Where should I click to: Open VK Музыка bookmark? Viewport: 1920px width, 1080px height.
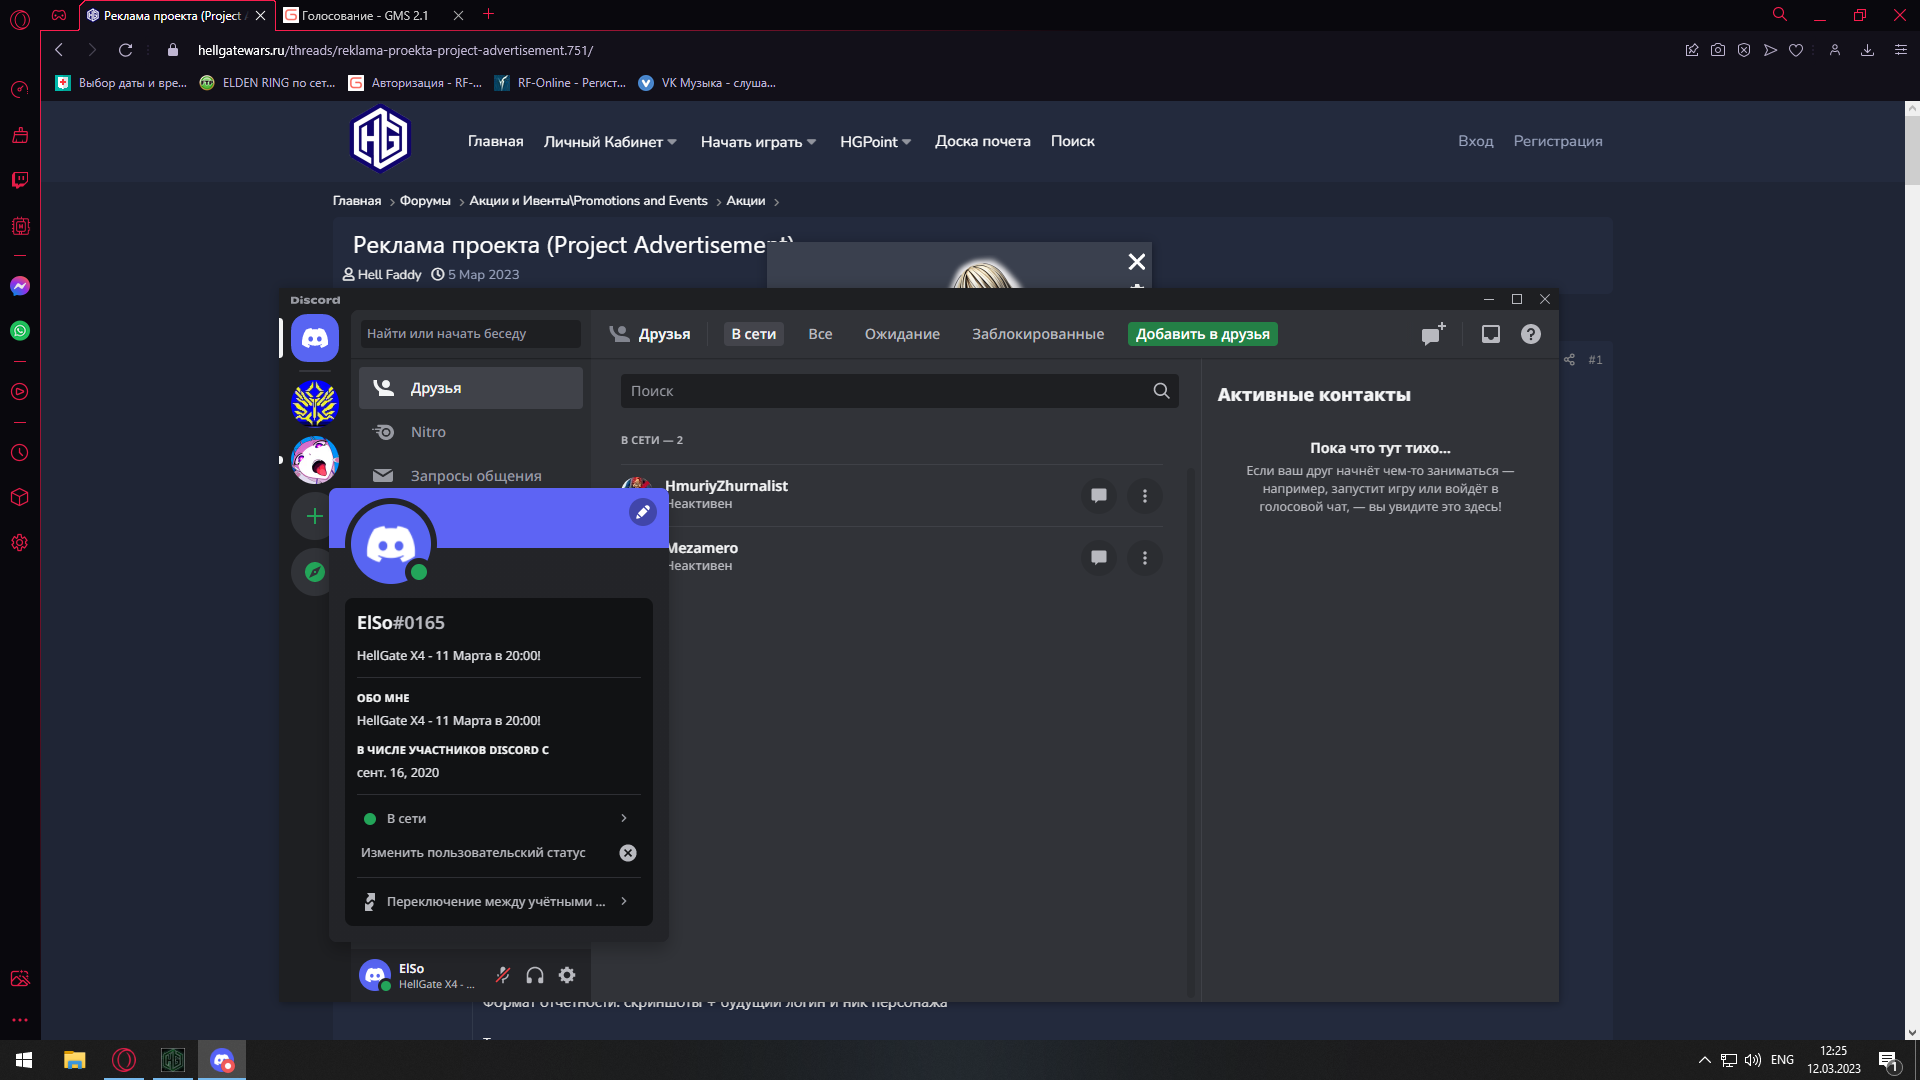coord(707,83)
